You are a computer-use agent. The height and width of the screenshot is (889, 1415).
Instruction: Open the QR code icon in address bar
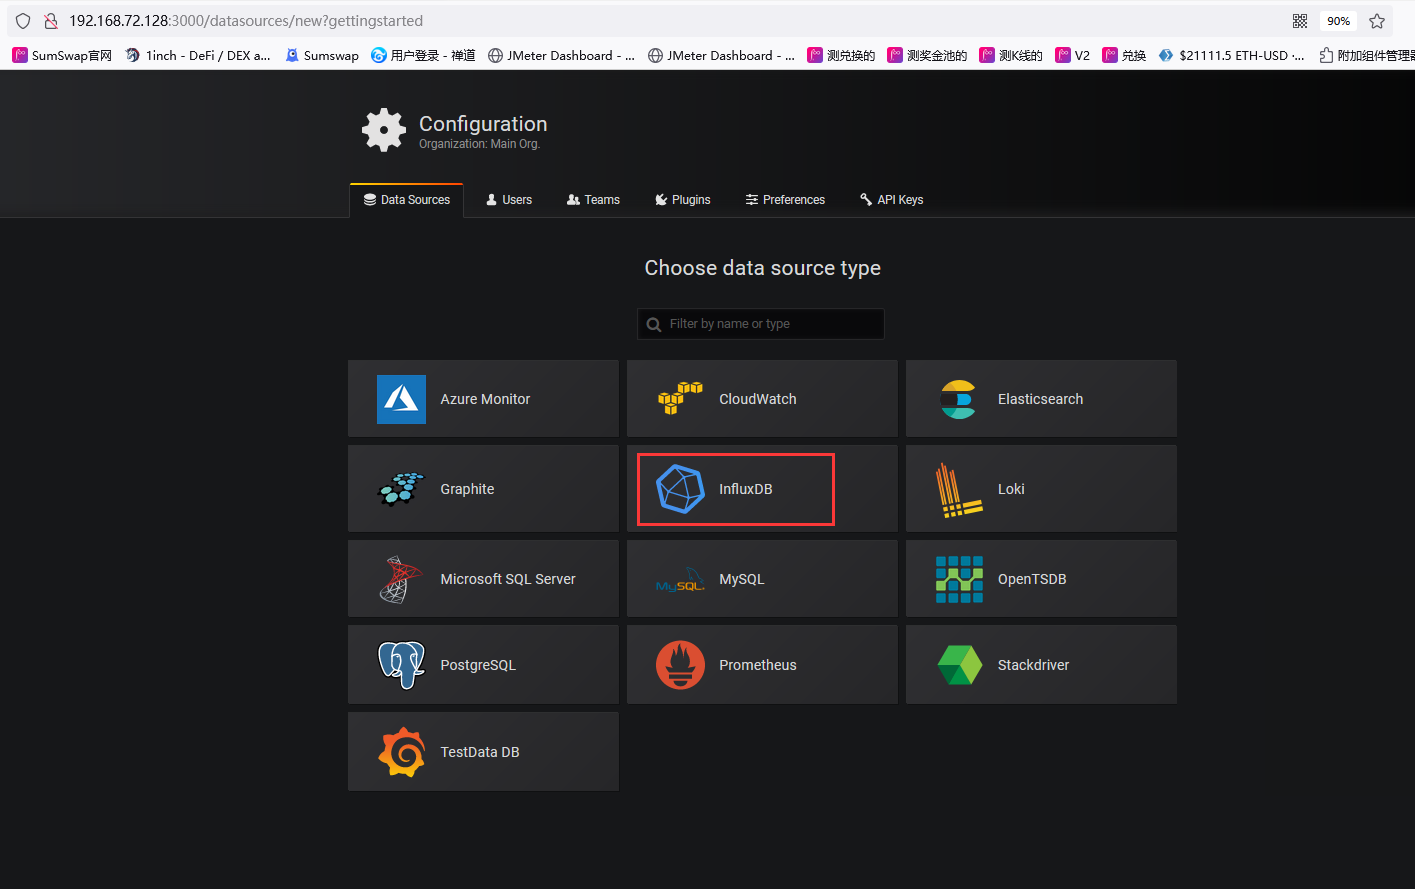(x=1300, y=21)
